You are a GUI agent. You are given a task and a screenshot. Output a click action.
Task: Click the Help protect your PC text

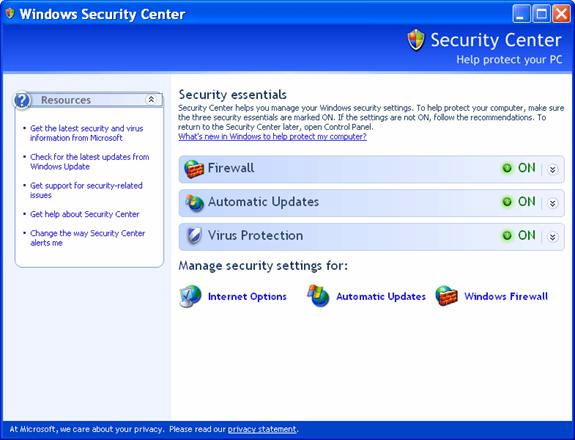click(509, 59)
